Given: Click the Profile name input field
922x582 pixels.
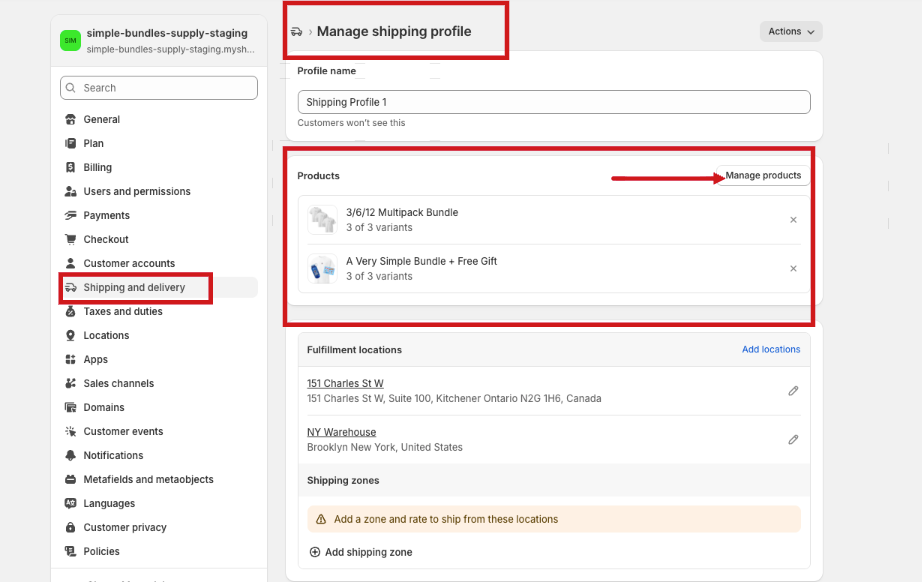Looking at the screenshot, I should coord(554,102).
